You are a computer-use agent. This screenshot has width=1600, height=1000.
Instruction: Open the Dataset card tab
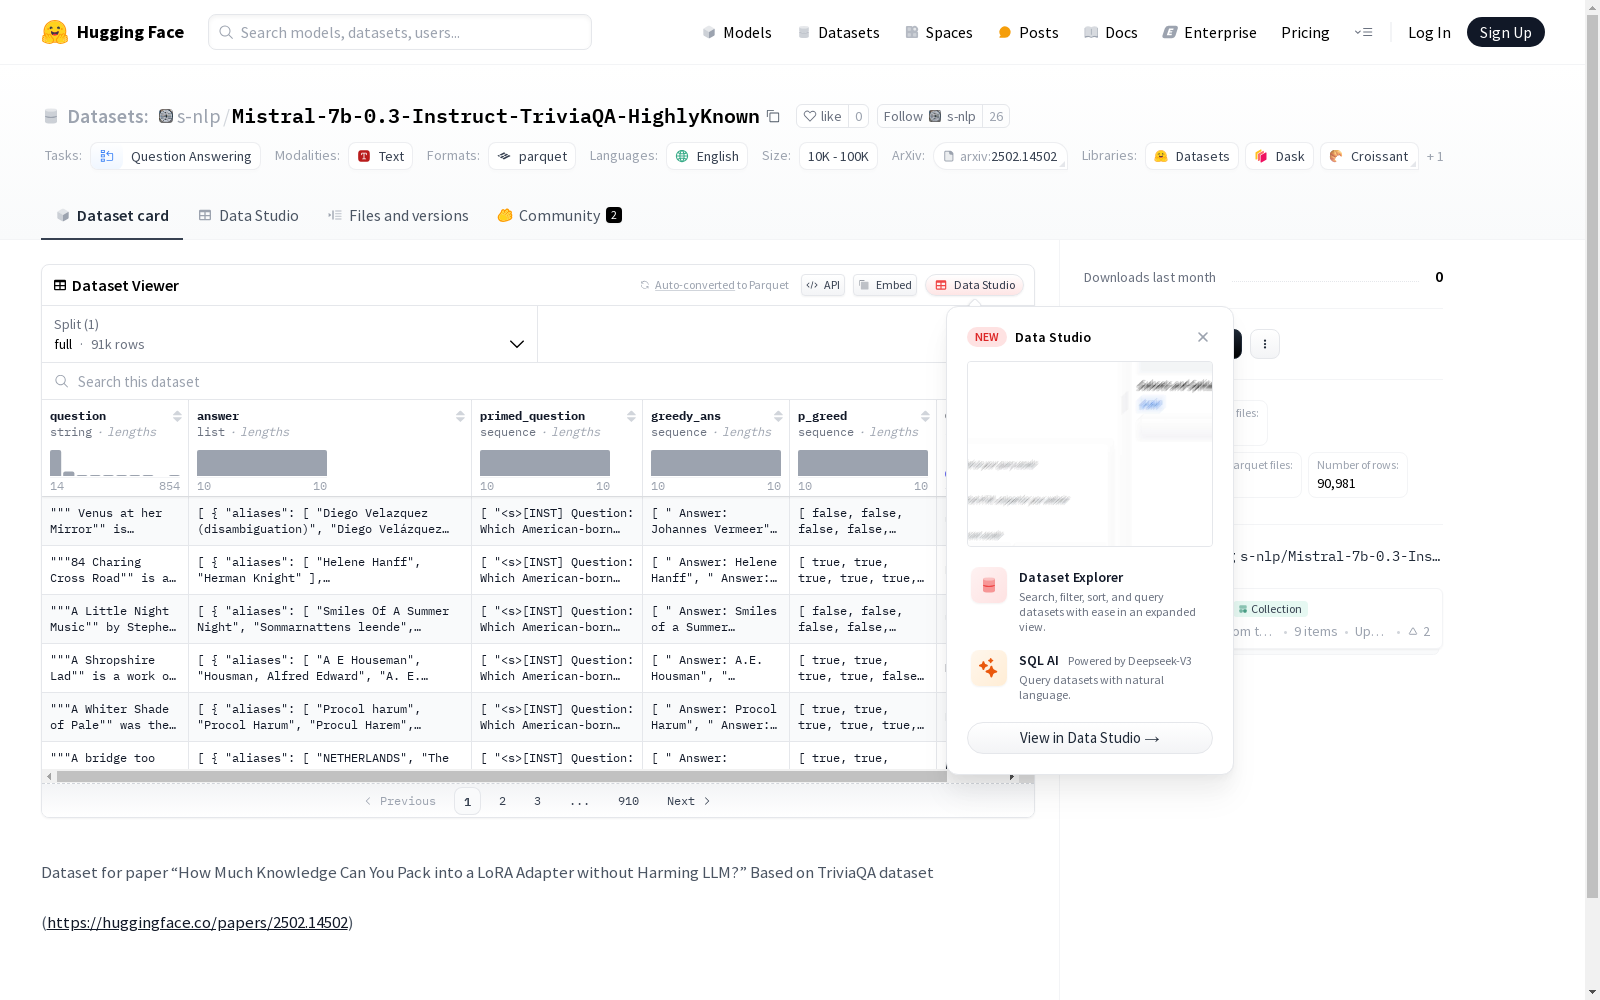tap(112, 216)
